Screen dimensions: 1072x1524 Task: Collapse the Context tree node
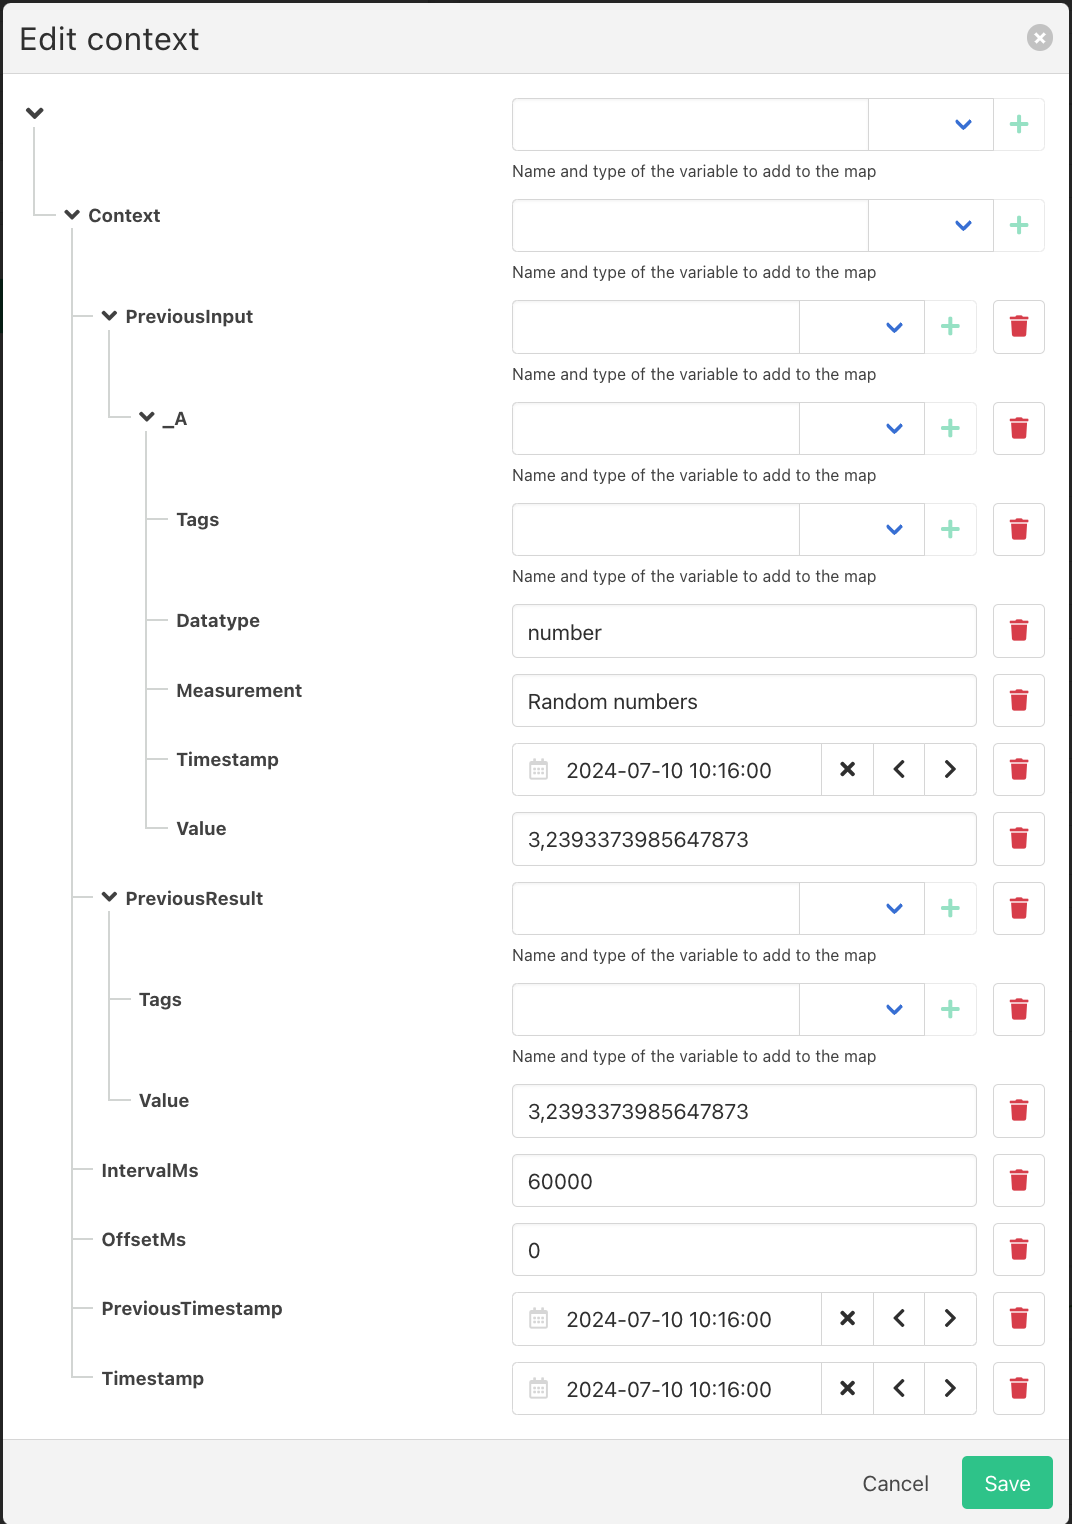72,215
